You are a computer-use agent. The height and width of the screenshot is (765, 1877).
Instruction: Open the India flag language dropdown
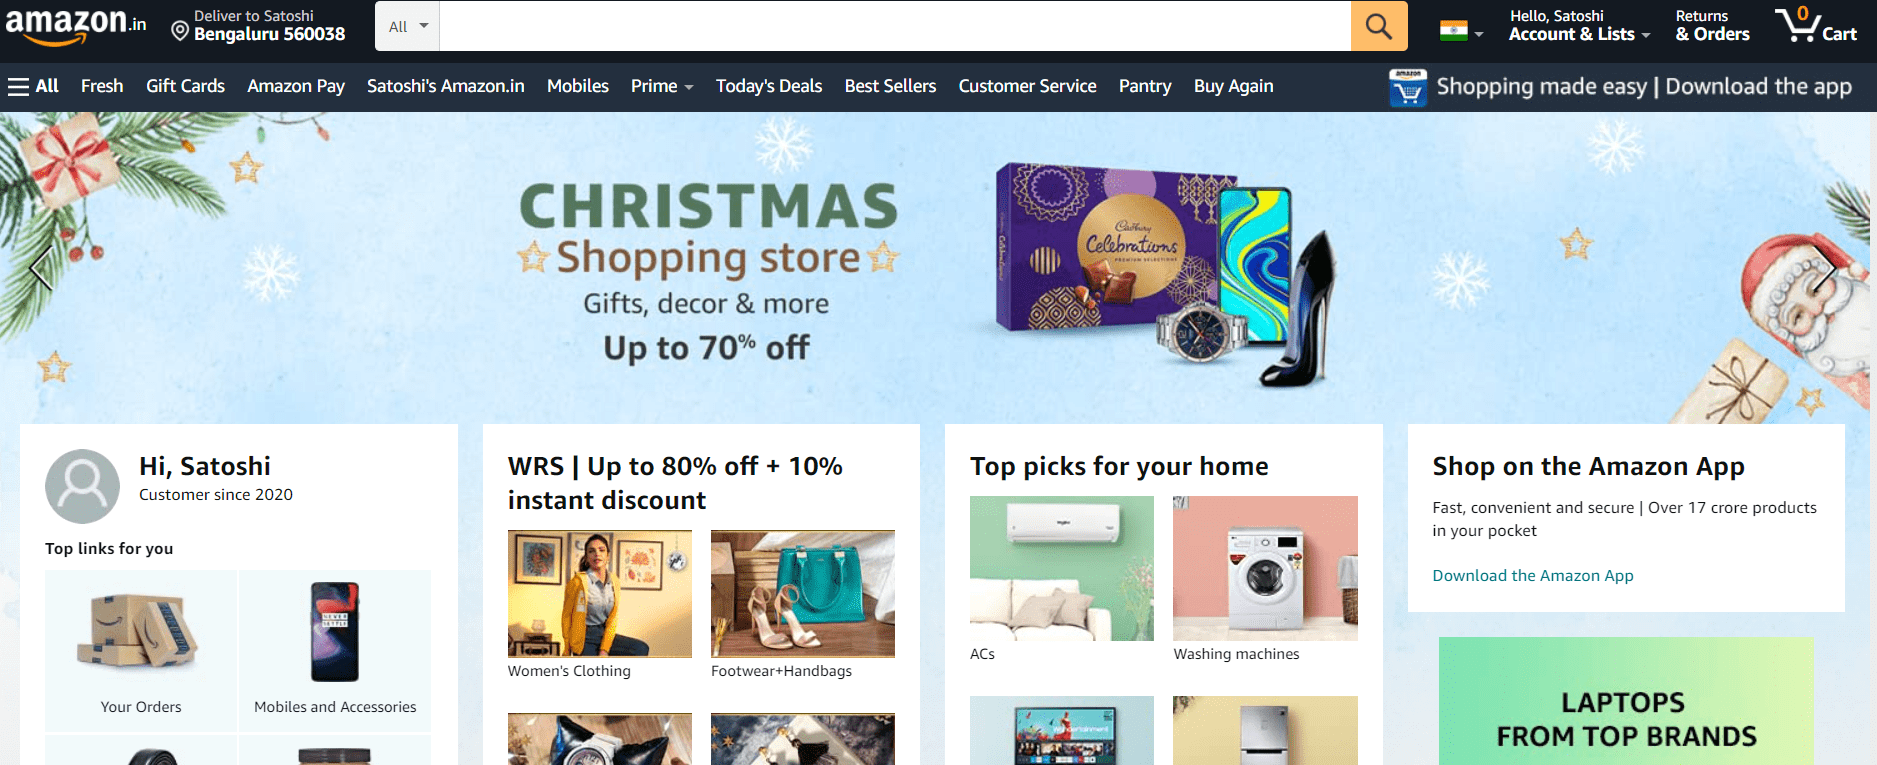[1461, 32]
